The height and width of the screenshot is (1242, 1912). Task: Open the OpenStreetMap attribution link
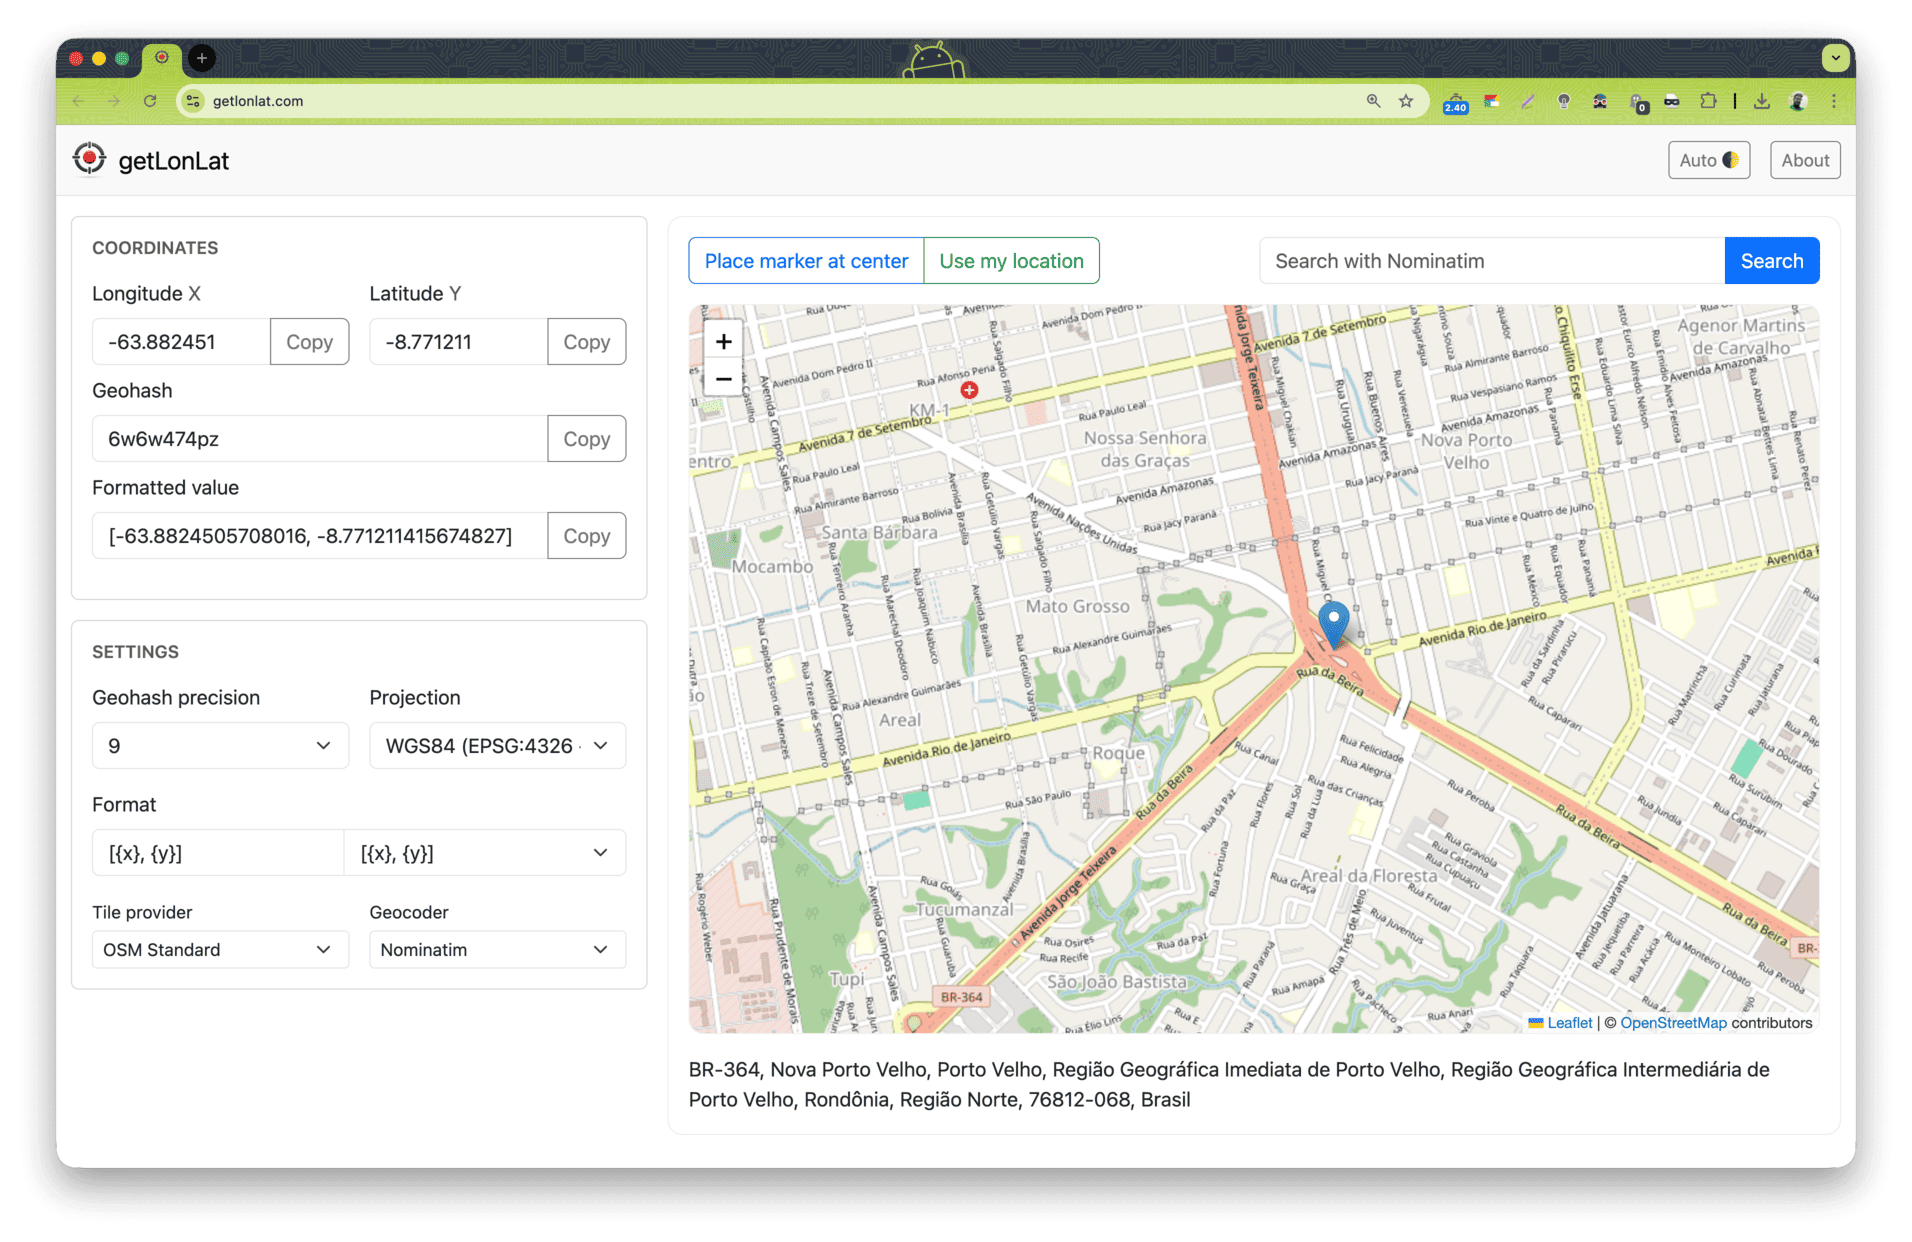1673,1023
